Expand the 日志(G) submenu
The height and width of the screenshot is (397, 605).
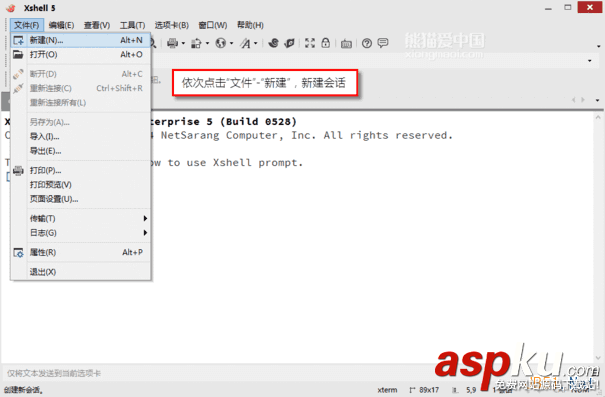pyautogui.click(x=81, y=233)
